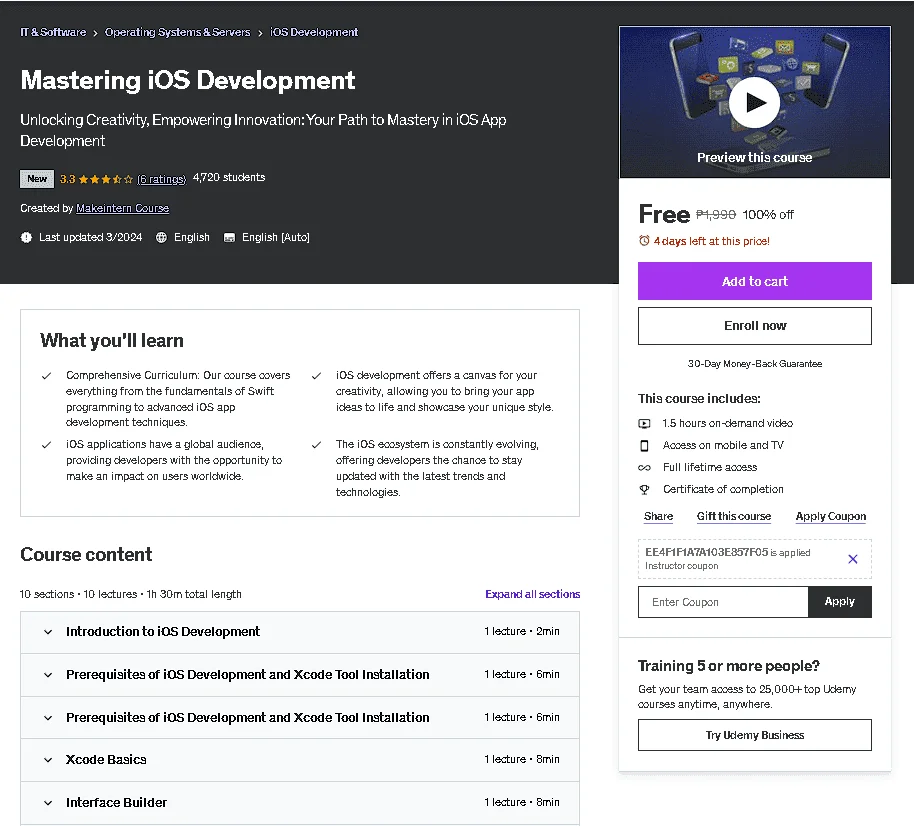Click Expand all sections link

point(532,594)
